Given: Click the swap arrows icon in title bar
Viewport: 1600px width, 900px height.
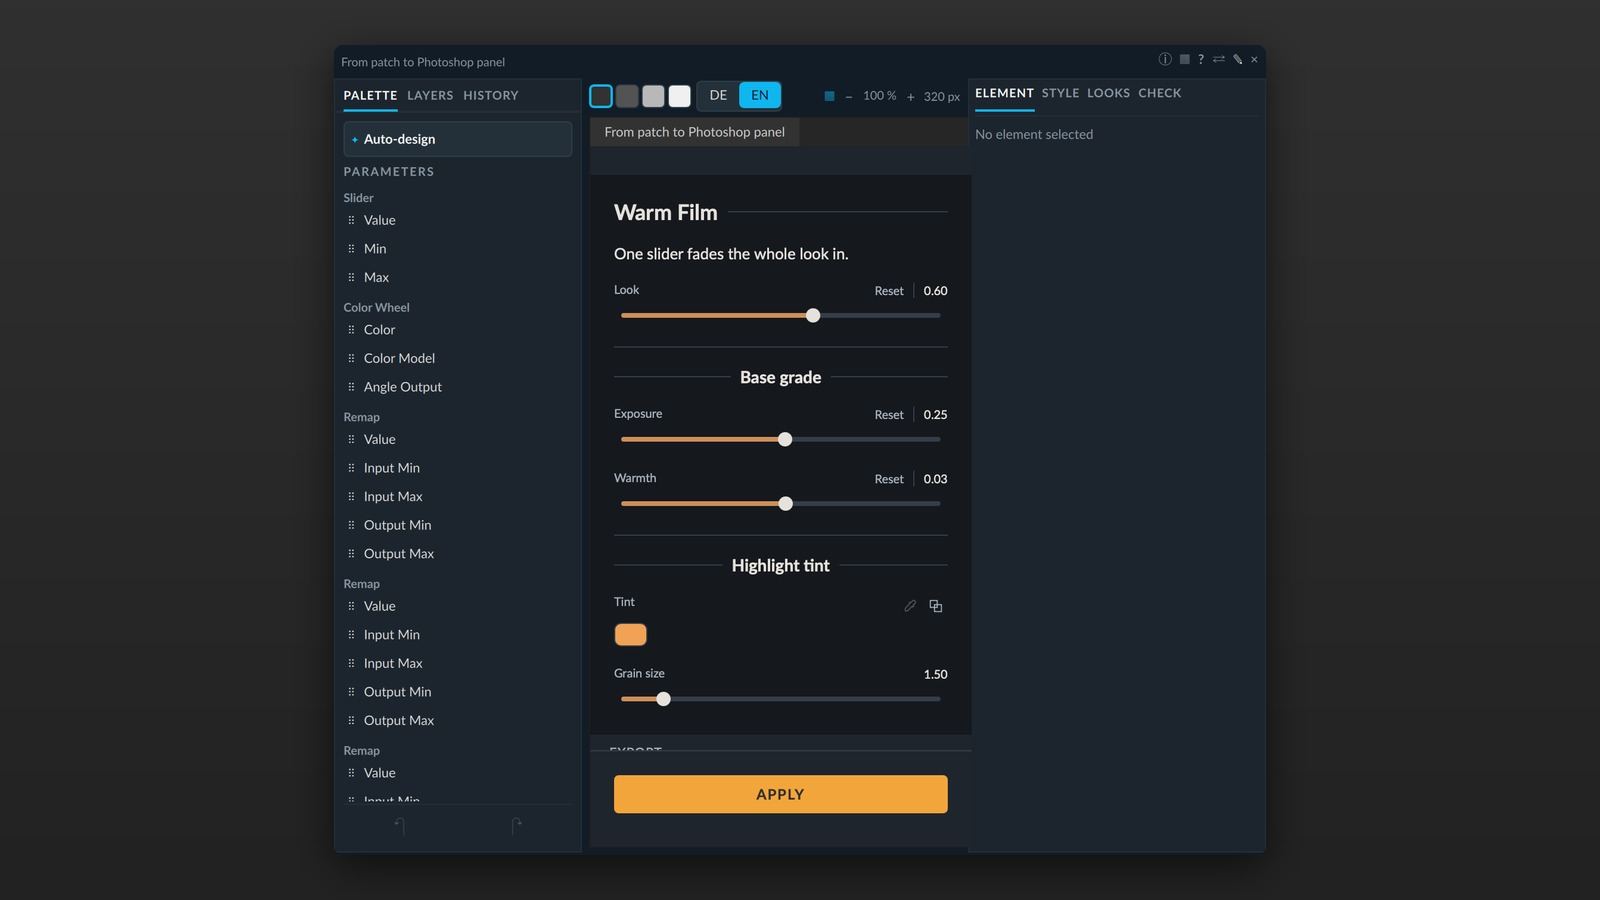Looking at the screenshot, I should (x=1219, y=60).
